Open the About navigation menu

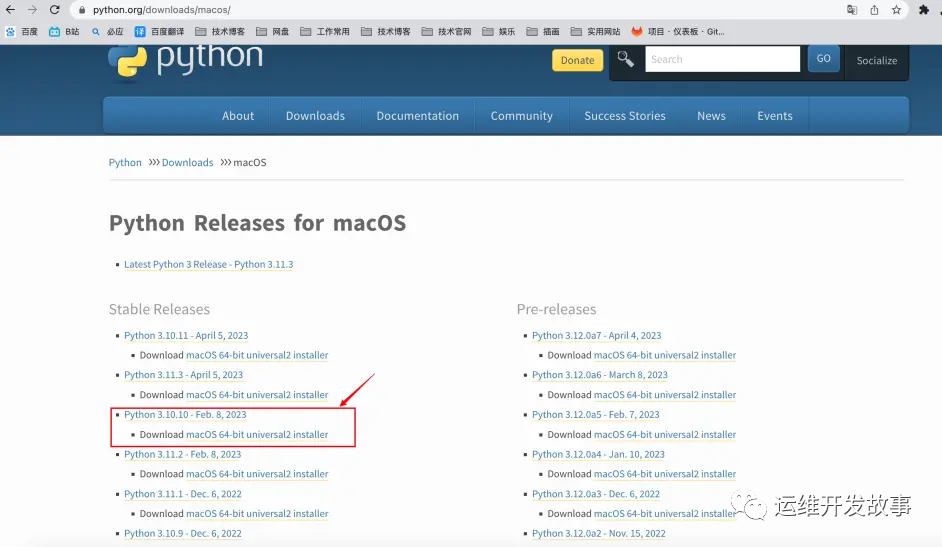(x=238, y=115)
